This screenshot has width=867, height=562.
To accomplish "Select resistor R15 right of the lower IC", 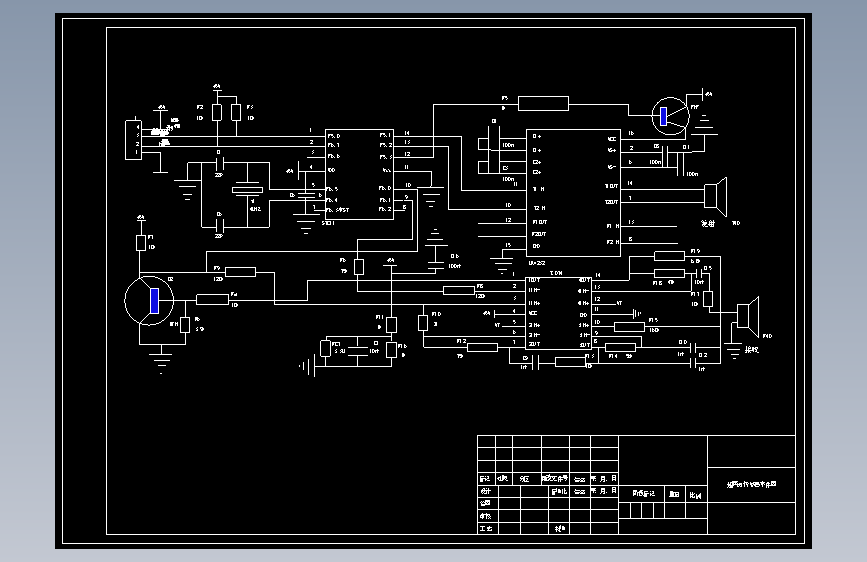I will [629, 327].
